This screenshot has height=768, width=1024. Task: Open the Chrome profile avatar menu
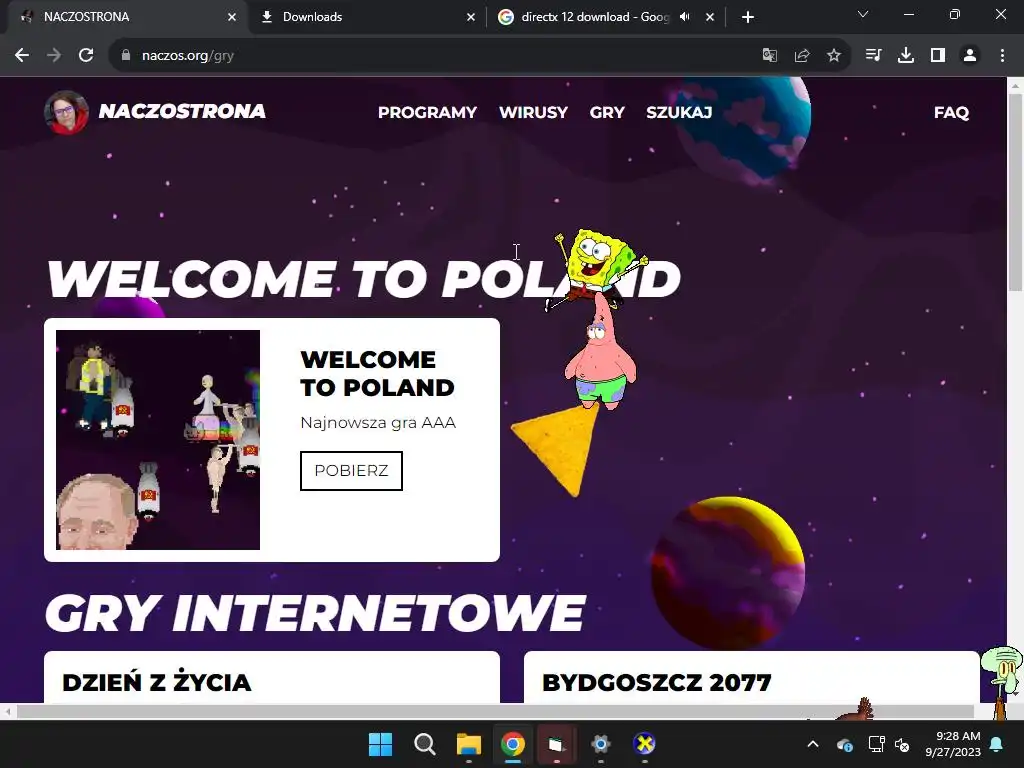[x=970, y=56]
